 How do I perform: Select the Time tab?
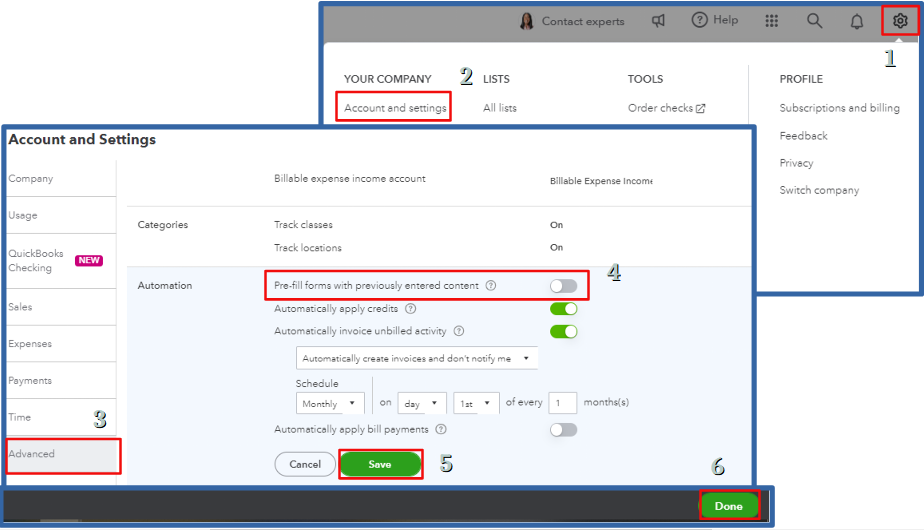(61, 417)
